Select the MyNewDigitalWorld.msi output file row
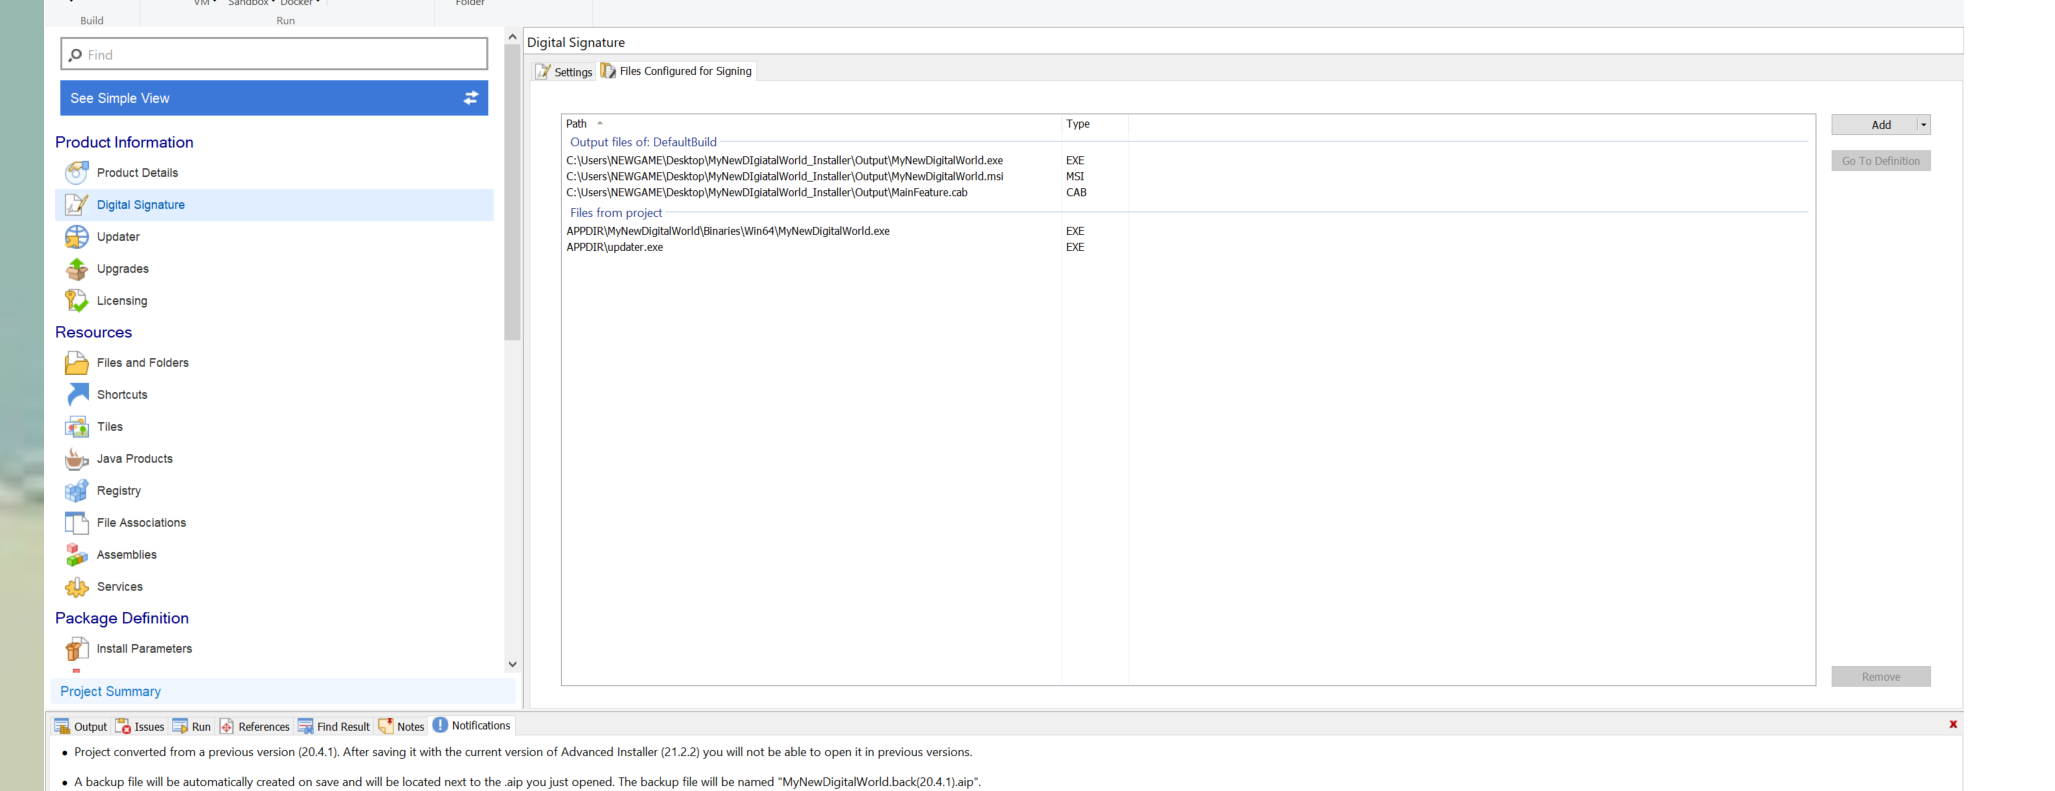Screen dimensions: 2055x791 (784, 176)
